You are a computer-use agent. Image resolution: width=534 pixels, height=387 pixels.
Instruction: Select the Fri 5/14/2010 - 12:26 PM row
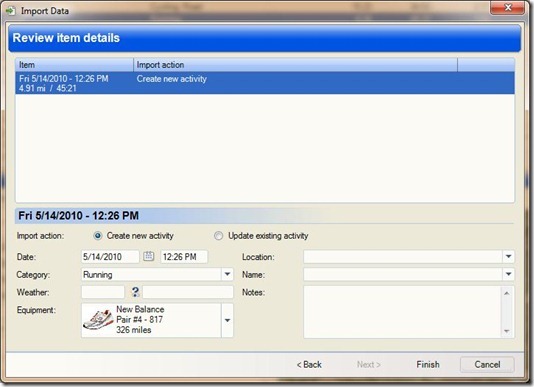265,83
